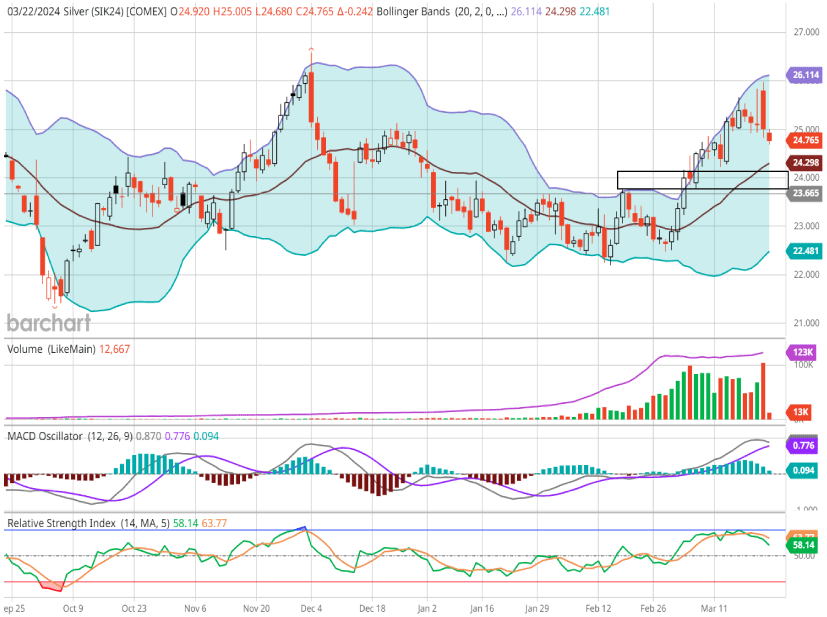Click the red 24.765 last price tag
This screenshot has width=827, height=617.
click(805, 141)
